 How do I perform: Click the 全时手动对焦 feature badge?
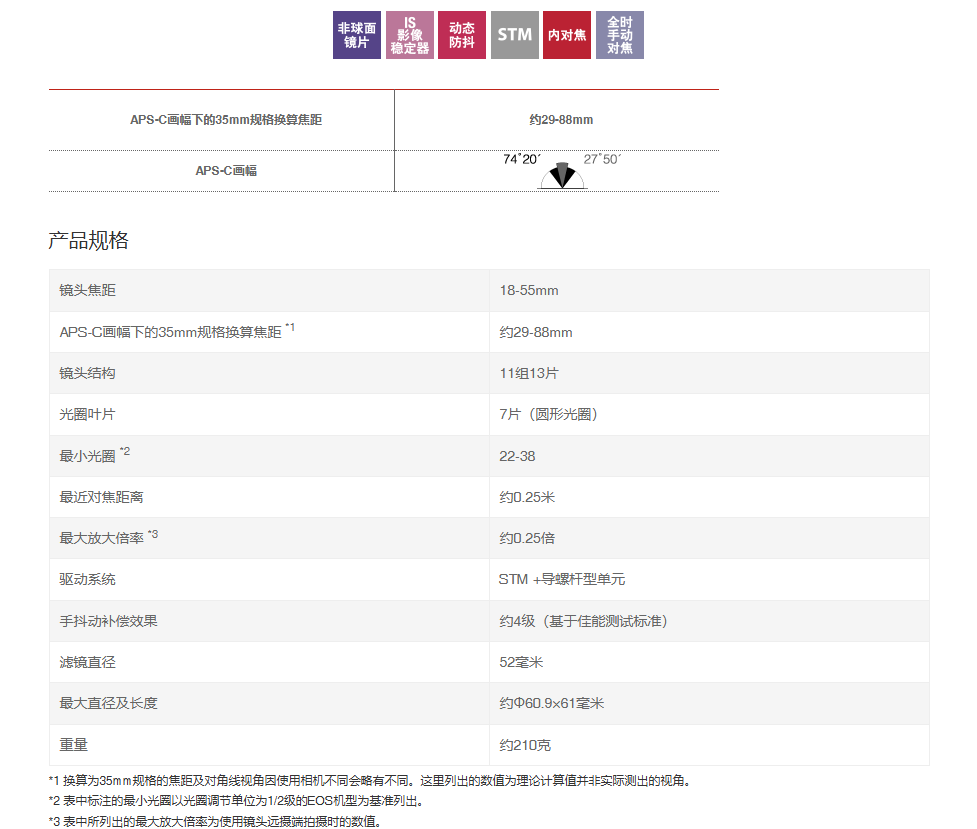[x=620, y=35]
